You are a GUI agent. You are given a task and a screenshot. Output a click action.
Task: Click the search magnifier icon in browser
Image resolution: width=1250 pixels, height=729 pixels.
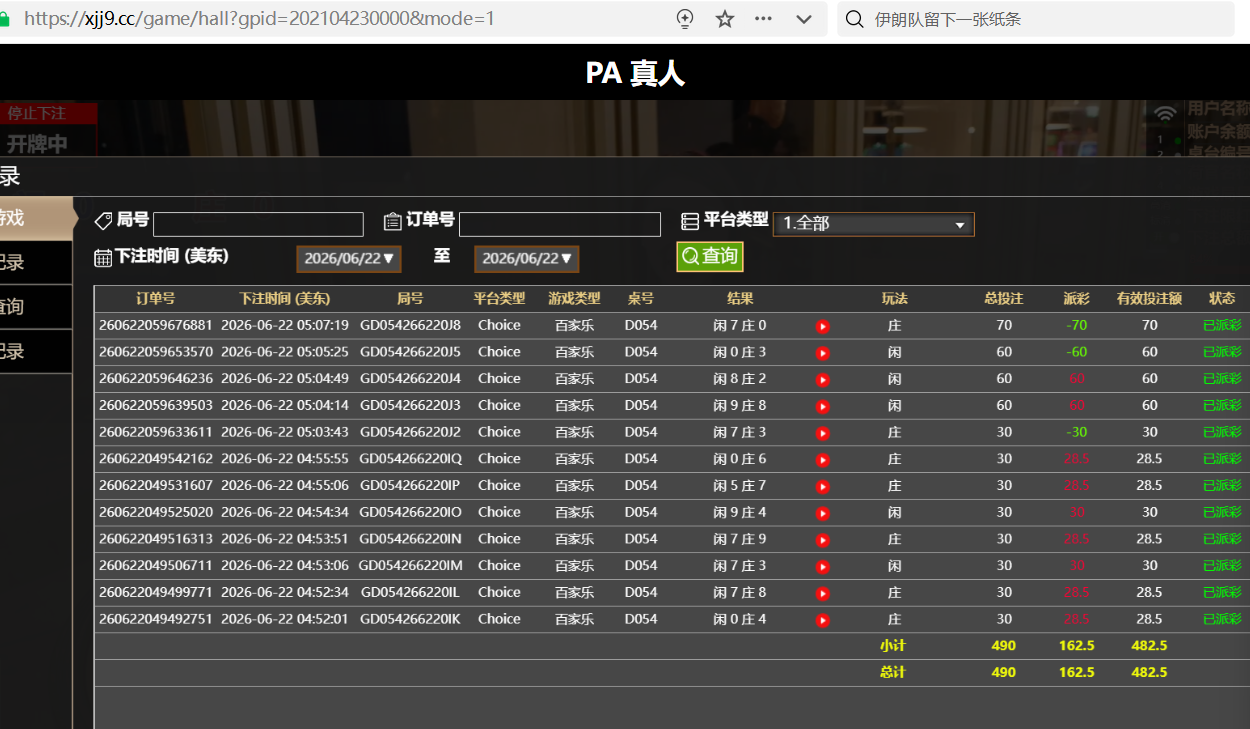(x=854, y=19)
